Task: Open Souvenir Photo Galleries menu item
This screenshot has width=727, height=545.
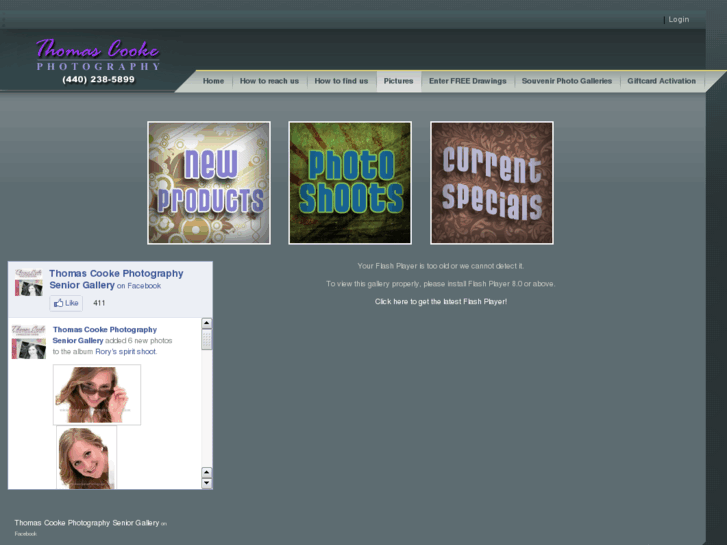Action: click(x=567, y=81)
